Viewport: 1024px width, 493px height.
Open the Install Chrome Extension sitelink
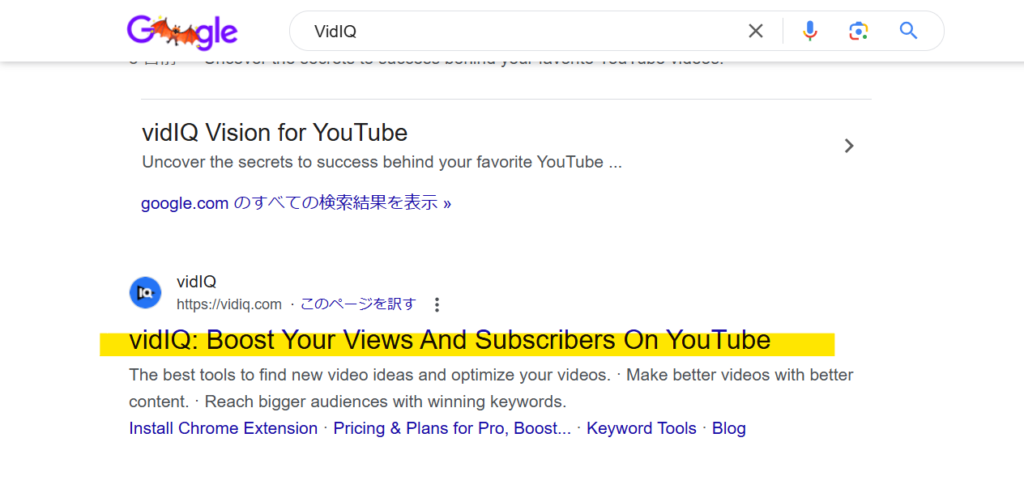tap(223, 428)
